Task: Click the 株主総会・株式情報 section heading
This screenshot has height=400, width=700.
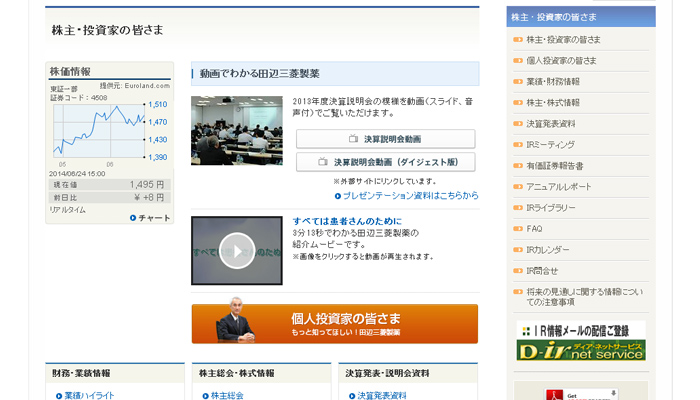Action: (237, 373)
